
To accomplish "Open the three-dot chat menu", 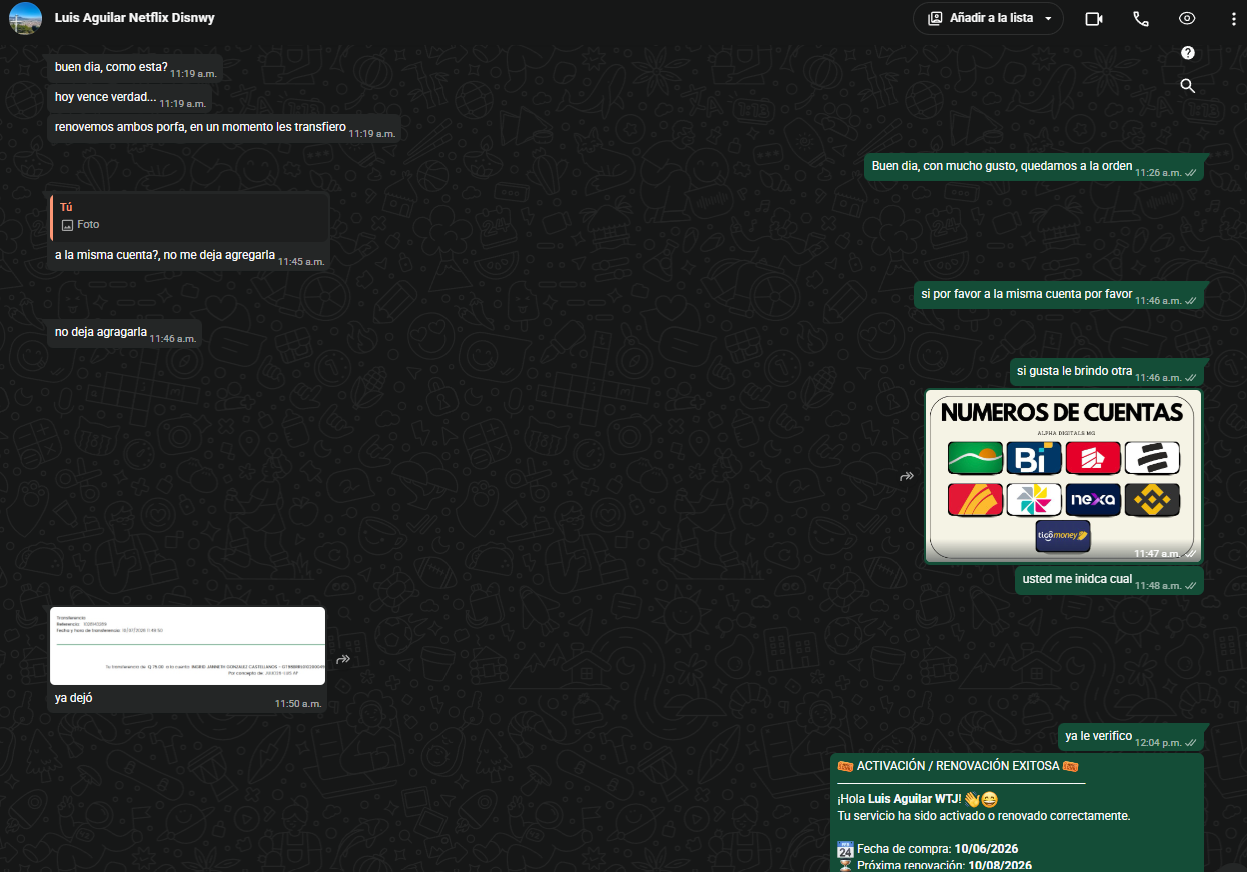I will (x=1233, y=18).
